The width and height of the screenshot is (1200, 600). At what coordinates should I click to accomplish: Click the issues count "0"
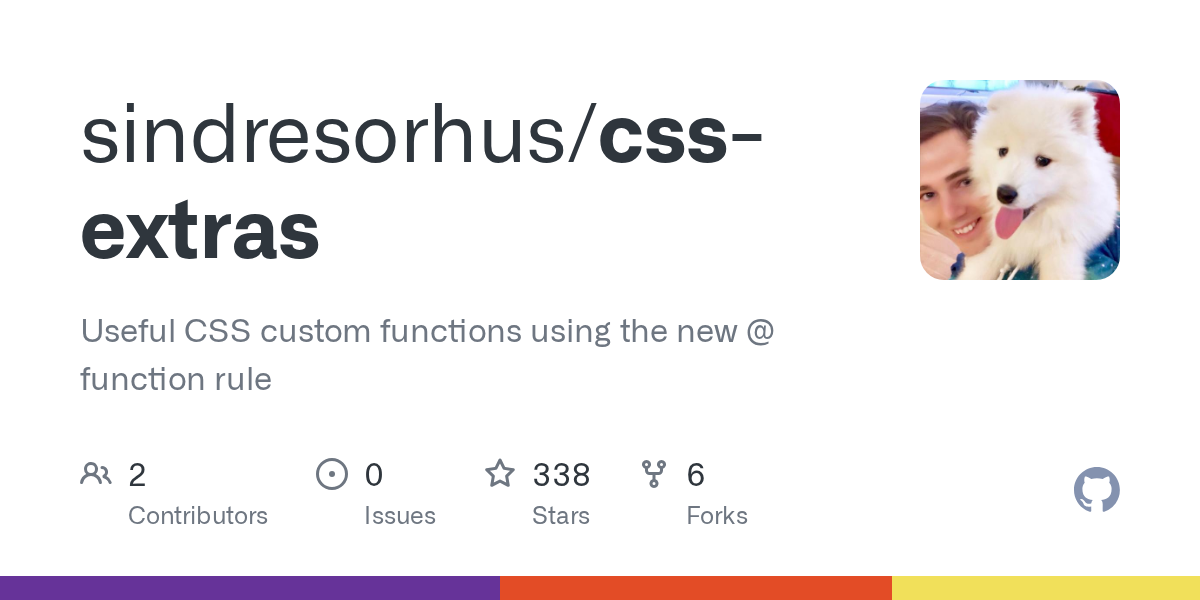[373, 475]
